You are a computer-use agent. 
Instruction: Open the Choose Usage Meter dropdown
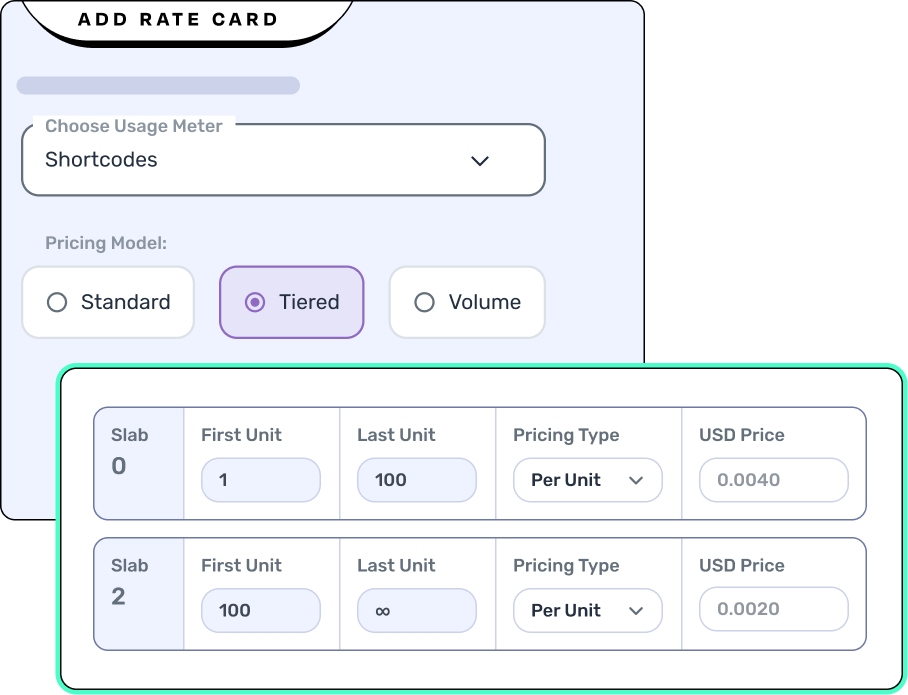pos(283,159)
